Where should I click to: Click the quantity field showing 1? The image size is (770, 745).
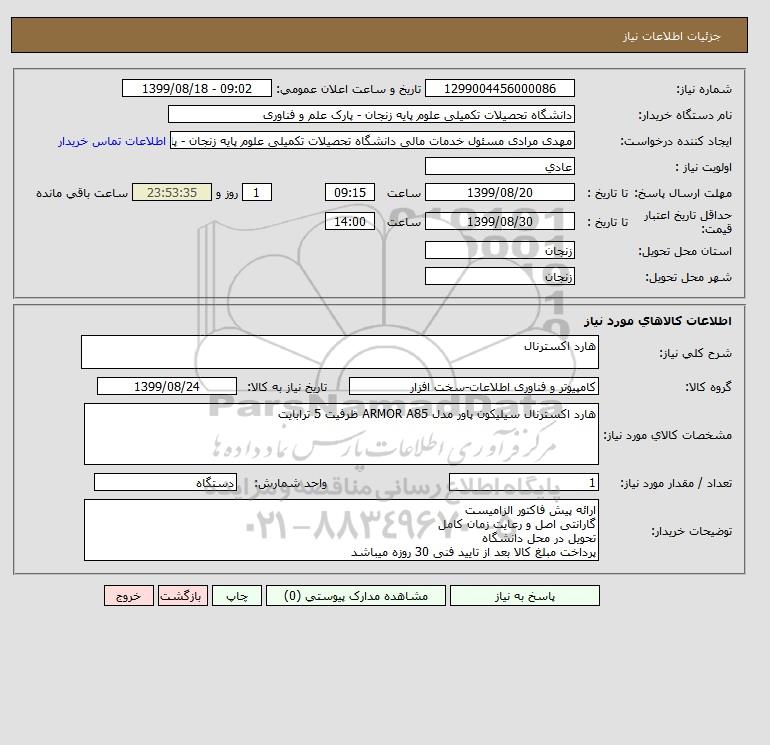click(523, 483)
